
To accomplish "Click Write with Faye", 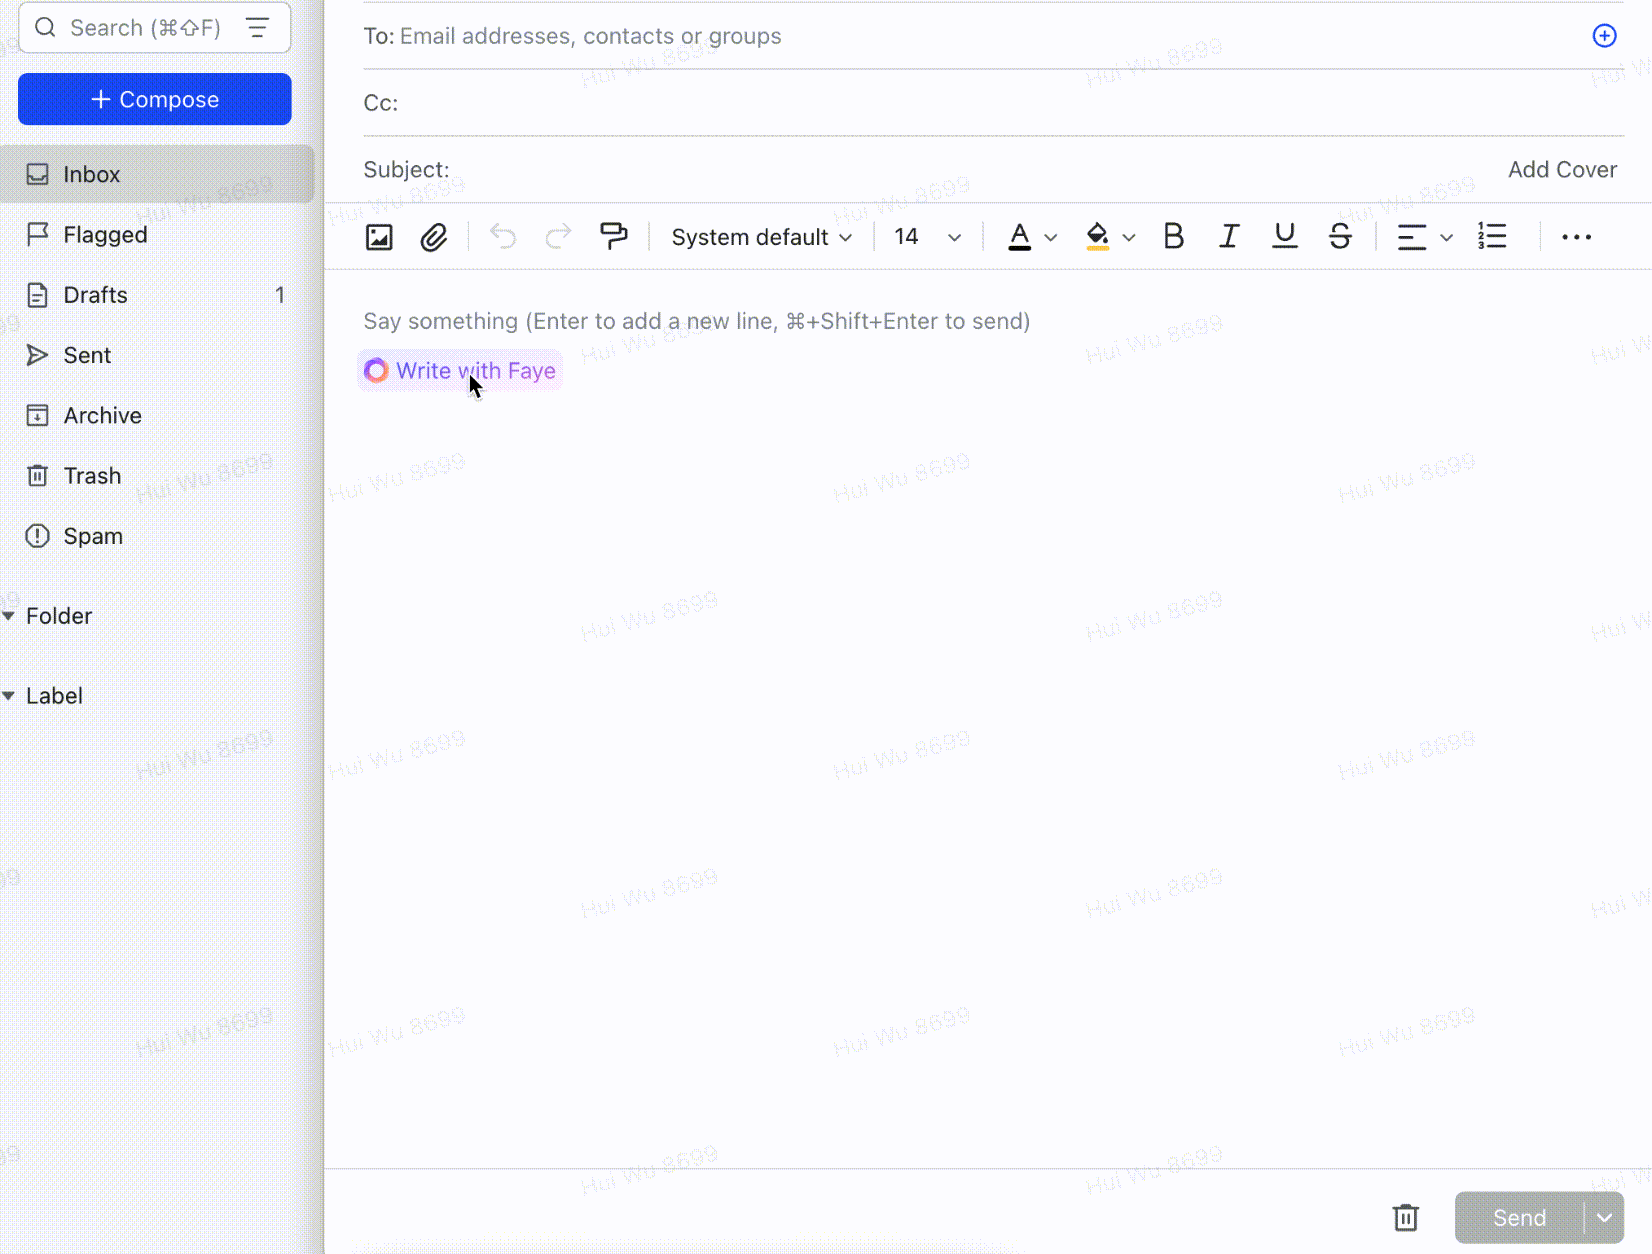I will 460,371.
